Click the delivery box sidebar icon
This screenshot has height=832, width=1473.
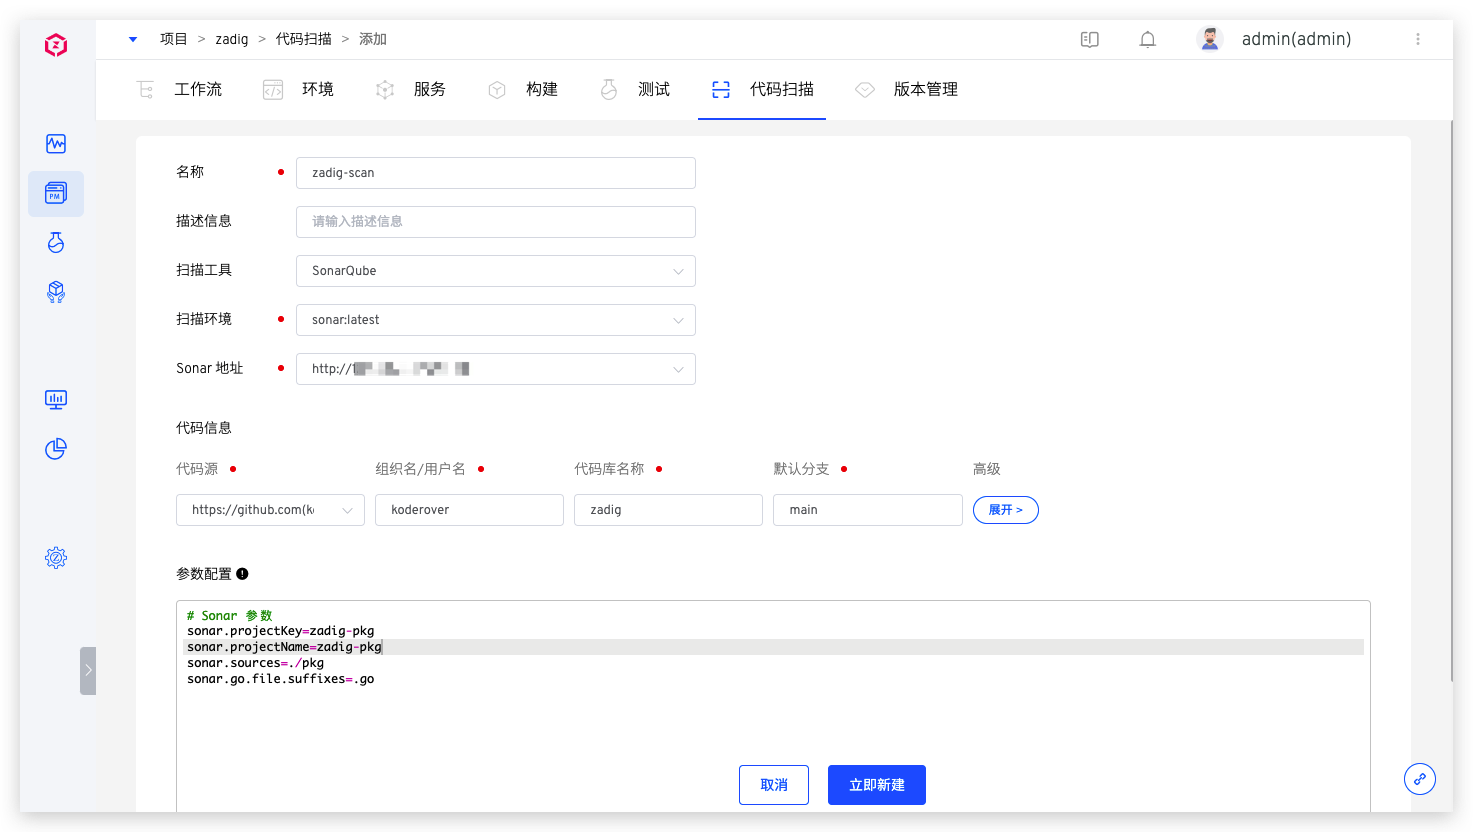pos(56,291)
